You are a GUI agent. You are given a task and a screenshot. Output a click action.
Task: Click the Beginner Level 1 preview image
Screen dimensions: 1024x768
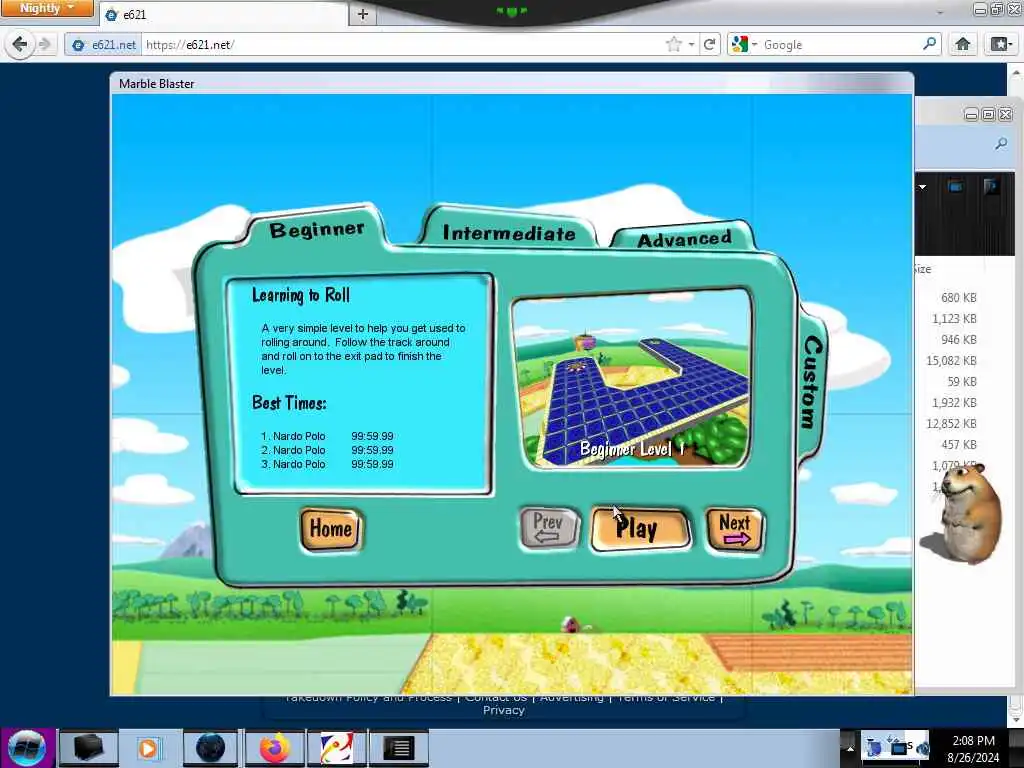(632, 378)
